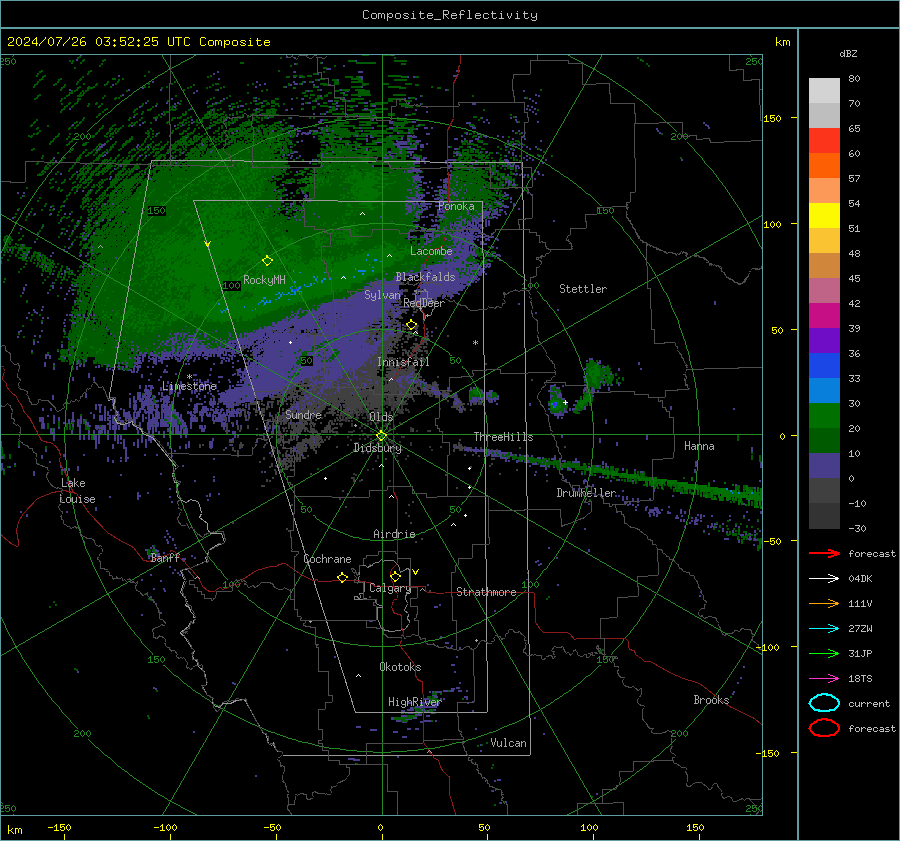Click the orange 111V arrow legend icon
Image resolution: width=900 pixels, height=841 pixels.
(x=824, y=603)
